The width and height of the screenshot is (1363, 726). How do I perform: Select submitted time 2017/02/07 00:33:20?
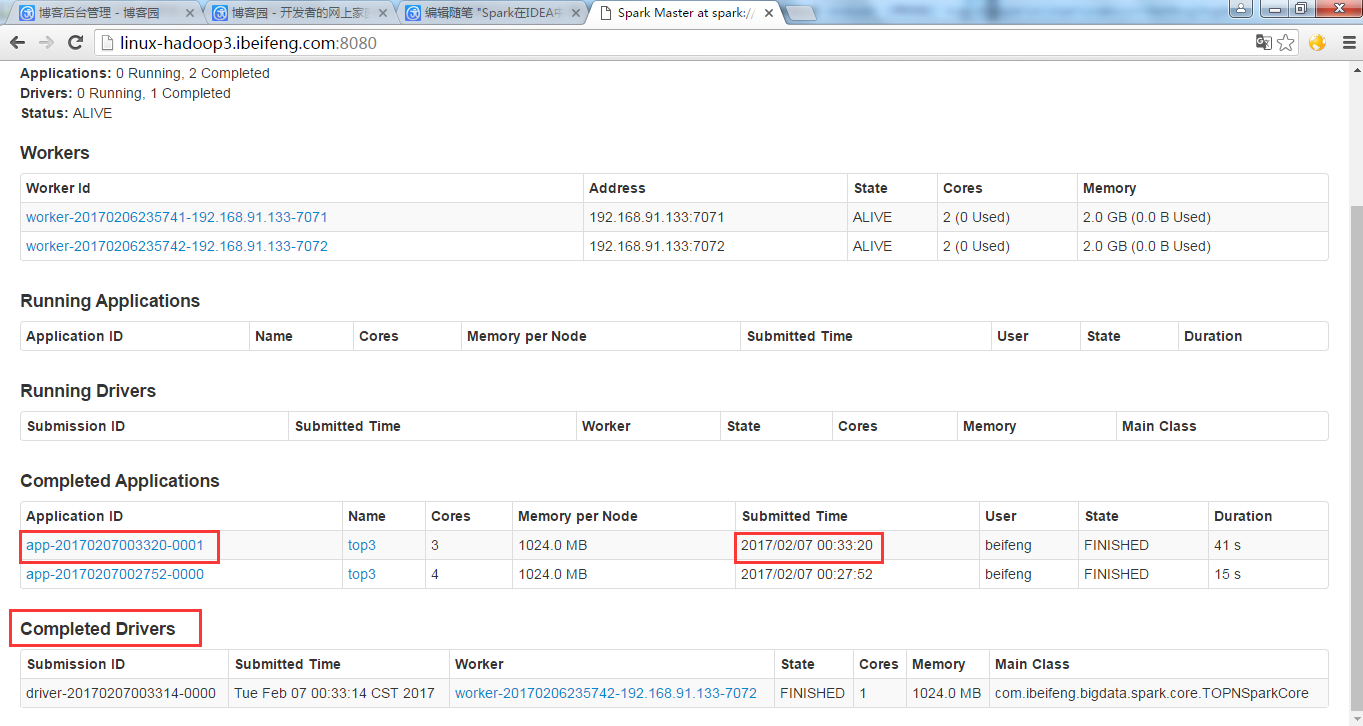point(807,545)
